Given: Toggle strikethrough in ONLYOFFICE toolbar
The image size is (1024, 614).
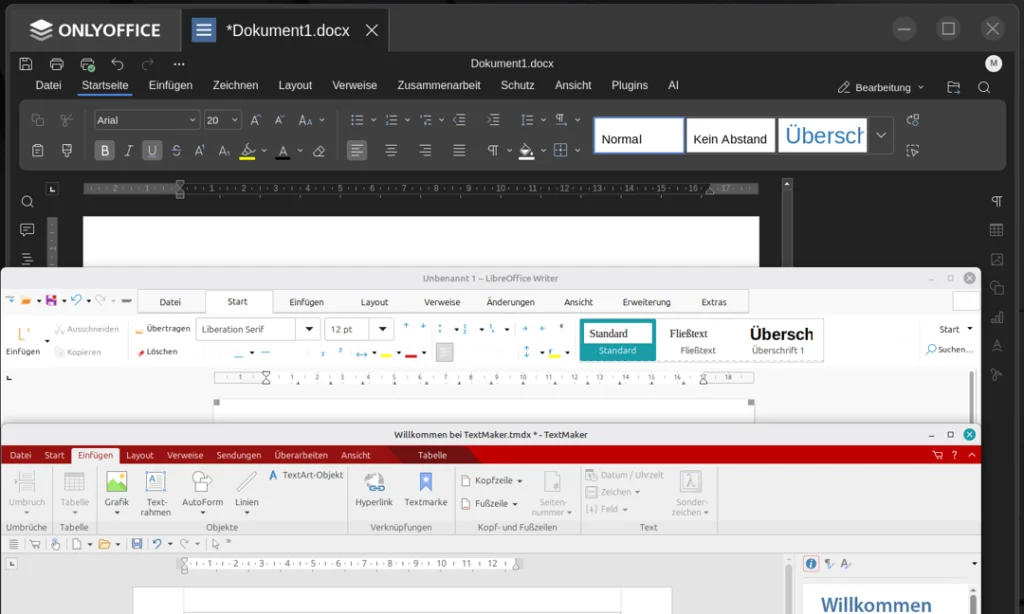Looking at the screenshot, I should coord(176,151).
